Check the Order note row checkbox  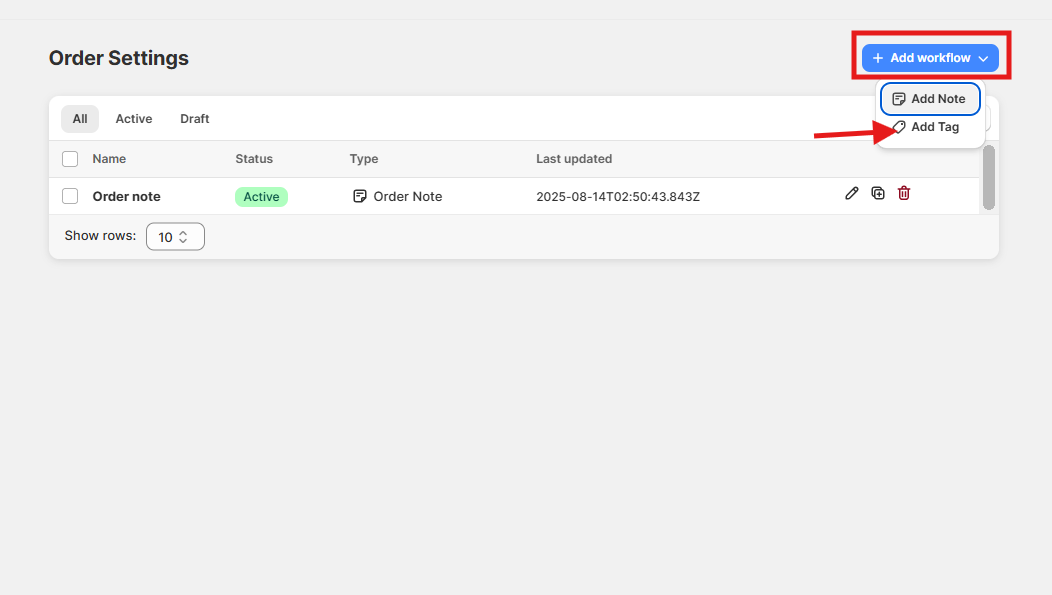click(70, 196)
